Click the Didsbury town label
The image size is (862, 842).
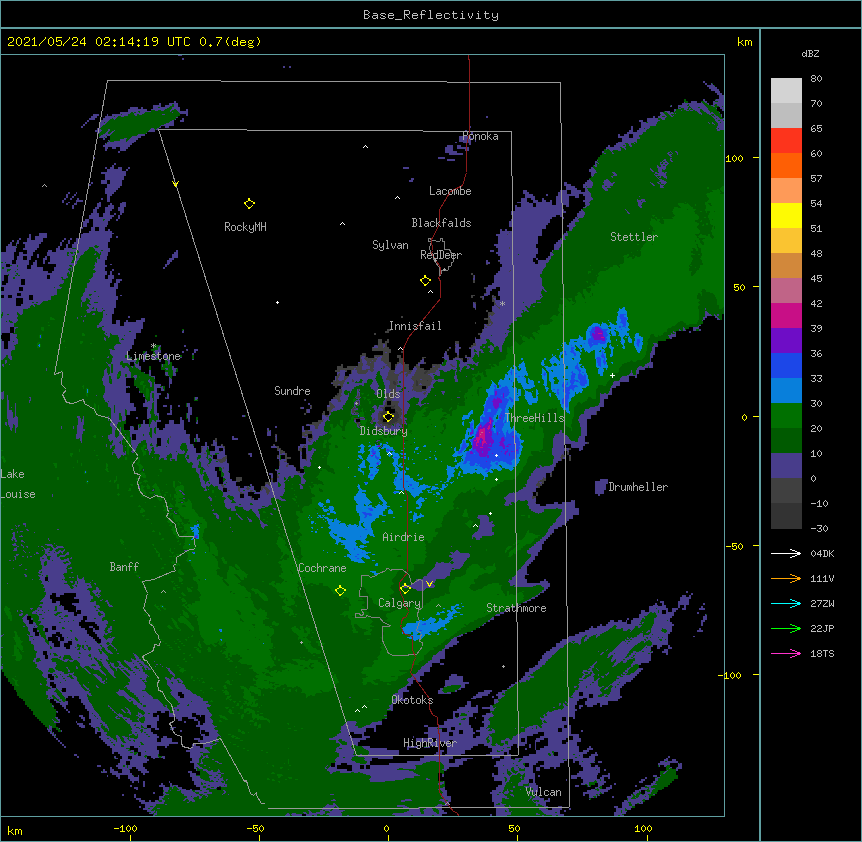[384, 431]
